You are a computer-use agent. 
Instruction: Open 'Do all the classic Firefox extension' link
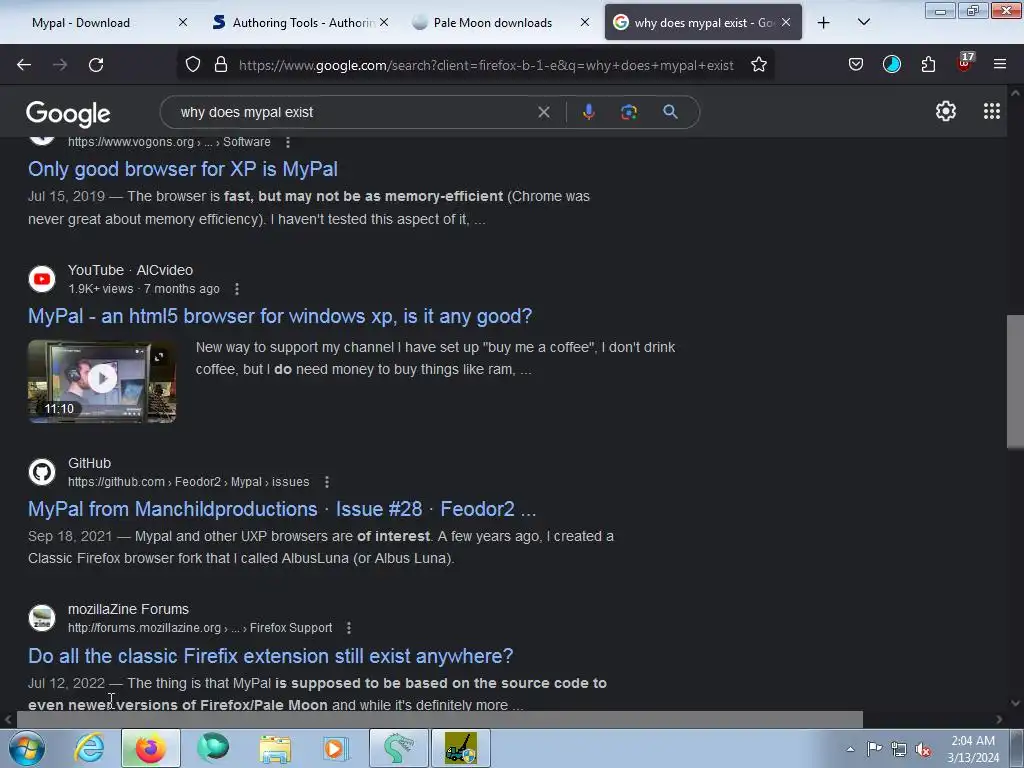tap(270, 656)
